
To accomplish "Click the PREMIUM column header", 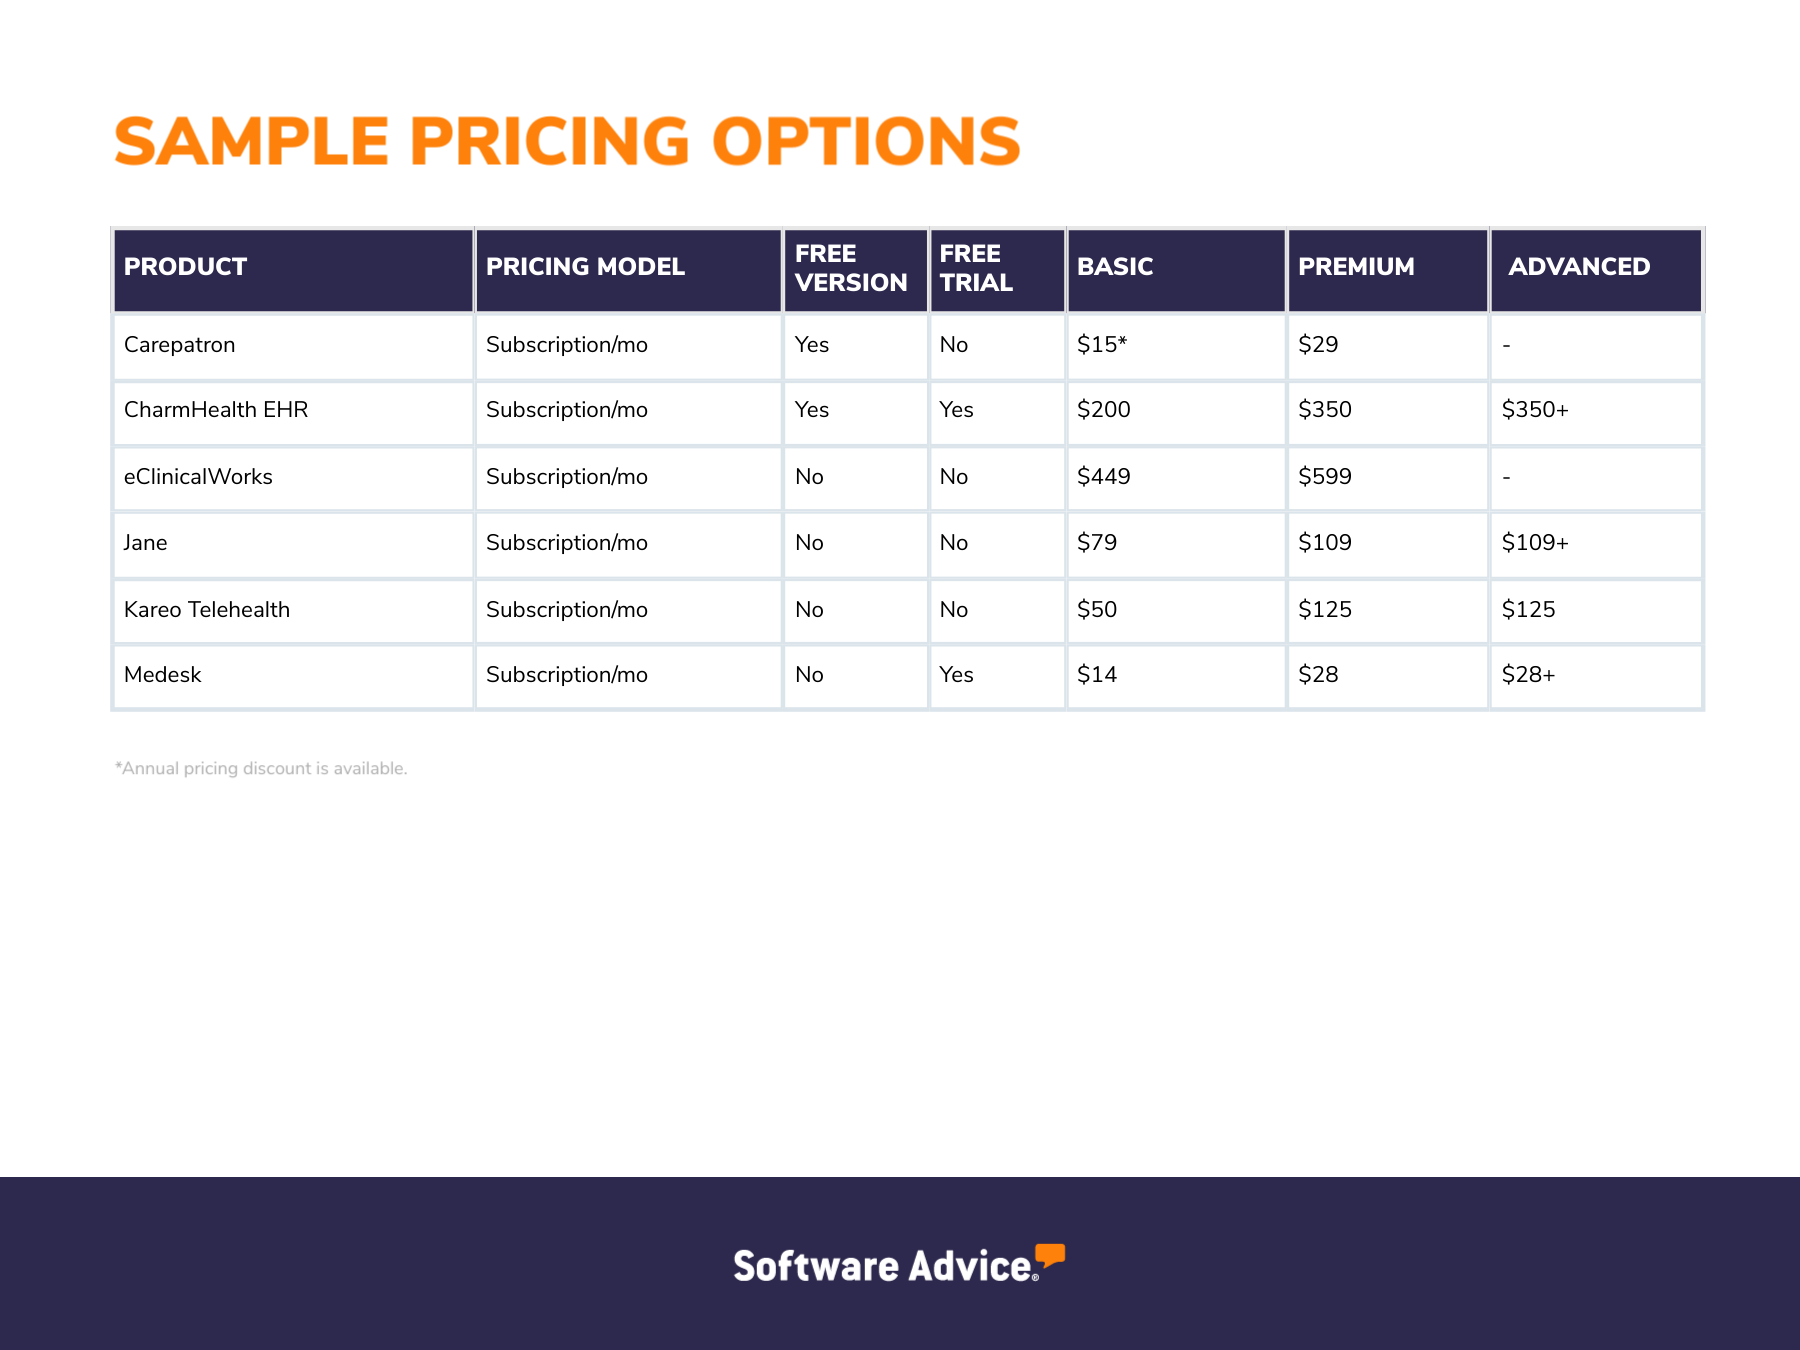I will pyautogui.click(x=1388, y=270).
